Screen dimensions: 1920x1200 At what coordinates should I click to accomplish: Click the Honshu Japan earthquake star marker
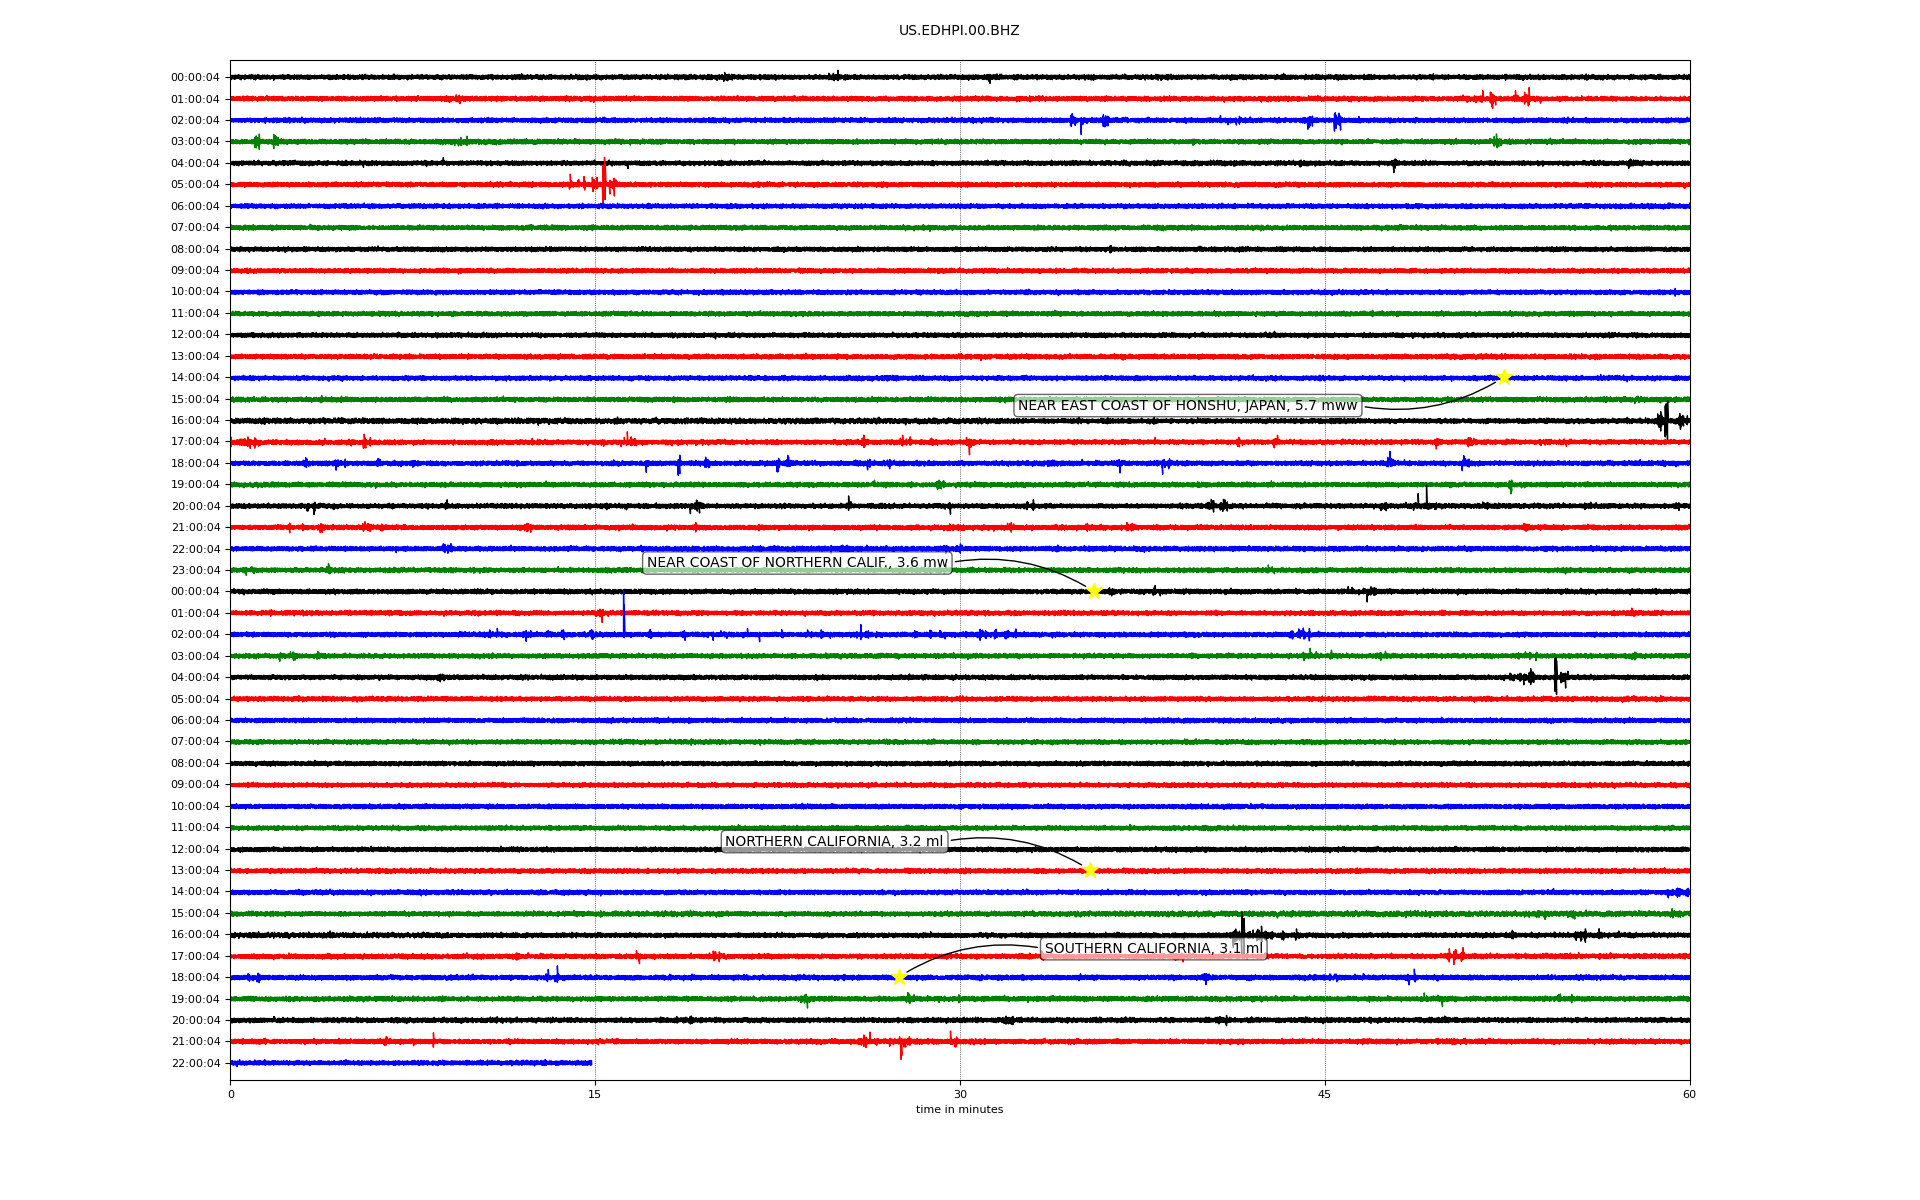[1504, 377]
